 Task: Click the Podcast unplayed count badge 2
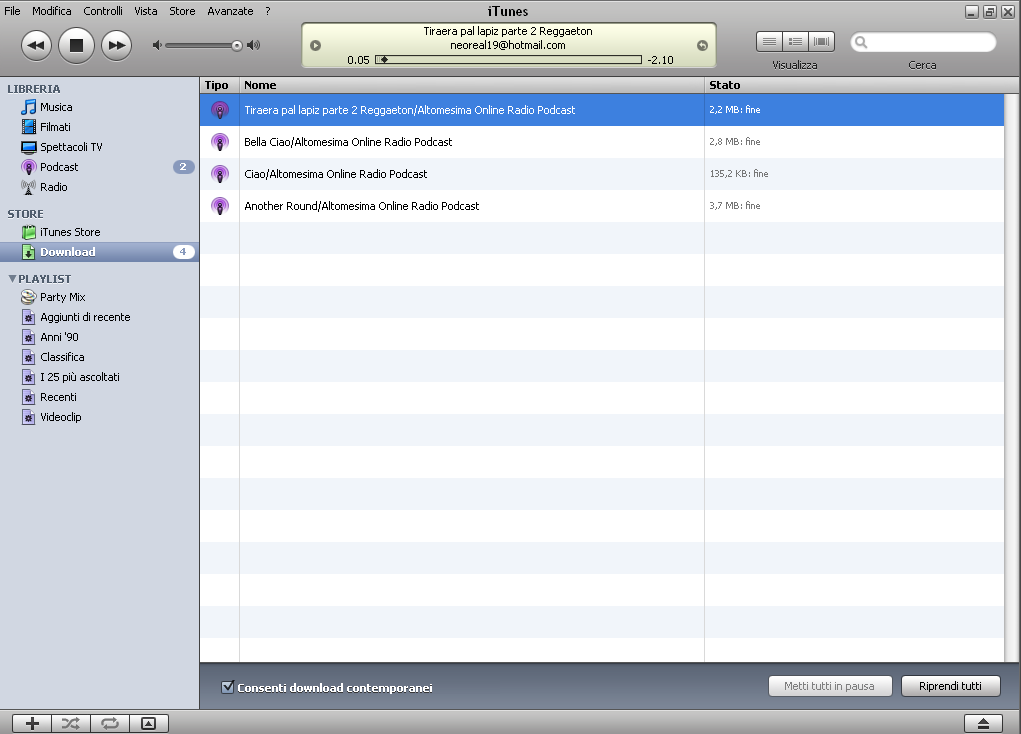tap(183, 167)
